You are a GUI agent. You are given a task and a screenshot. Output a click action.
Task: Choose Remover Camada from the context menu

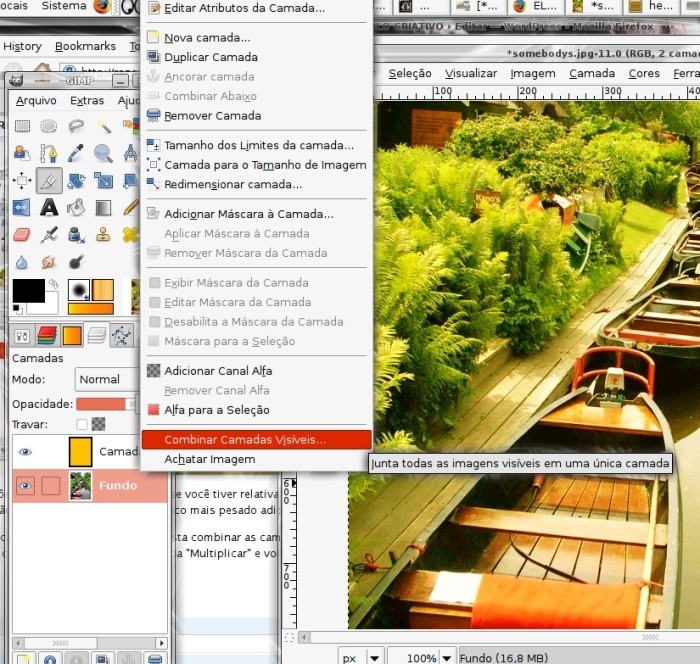click(257, 116)
